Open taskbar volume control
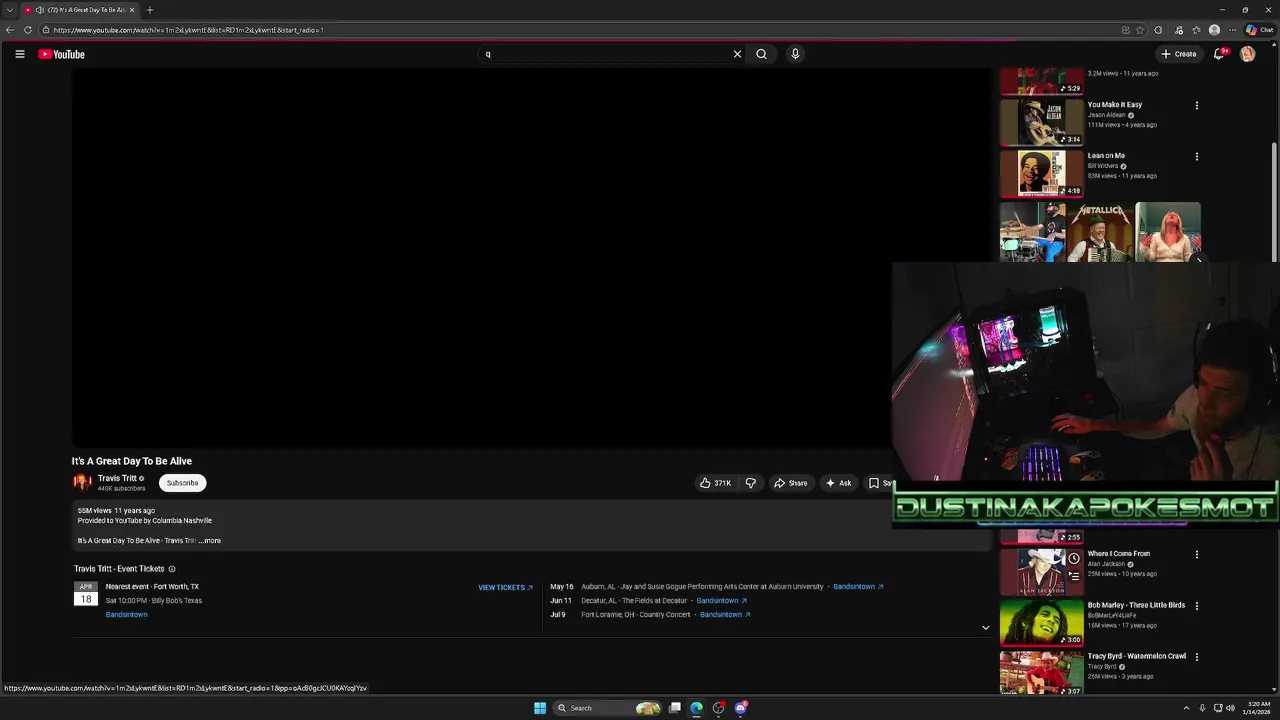This screenshot has width=1280, height=720. [x=1230, y=708]
